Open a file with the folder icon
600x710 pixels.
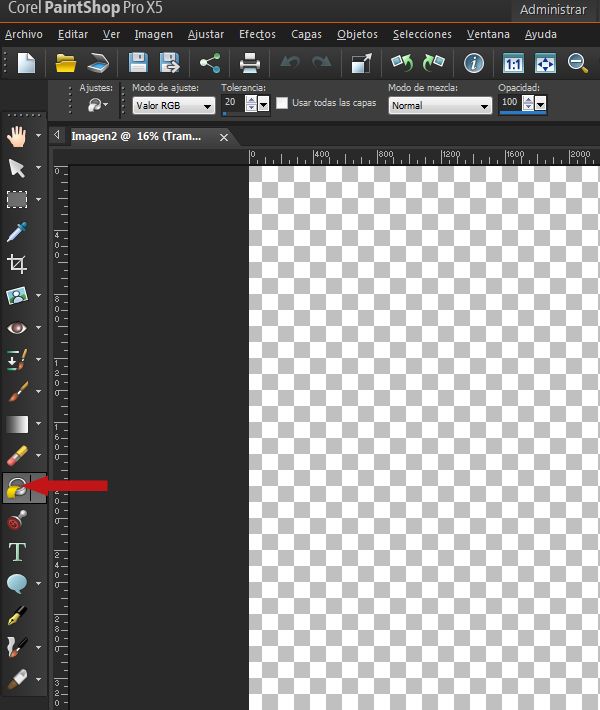[x=66, y=63]
